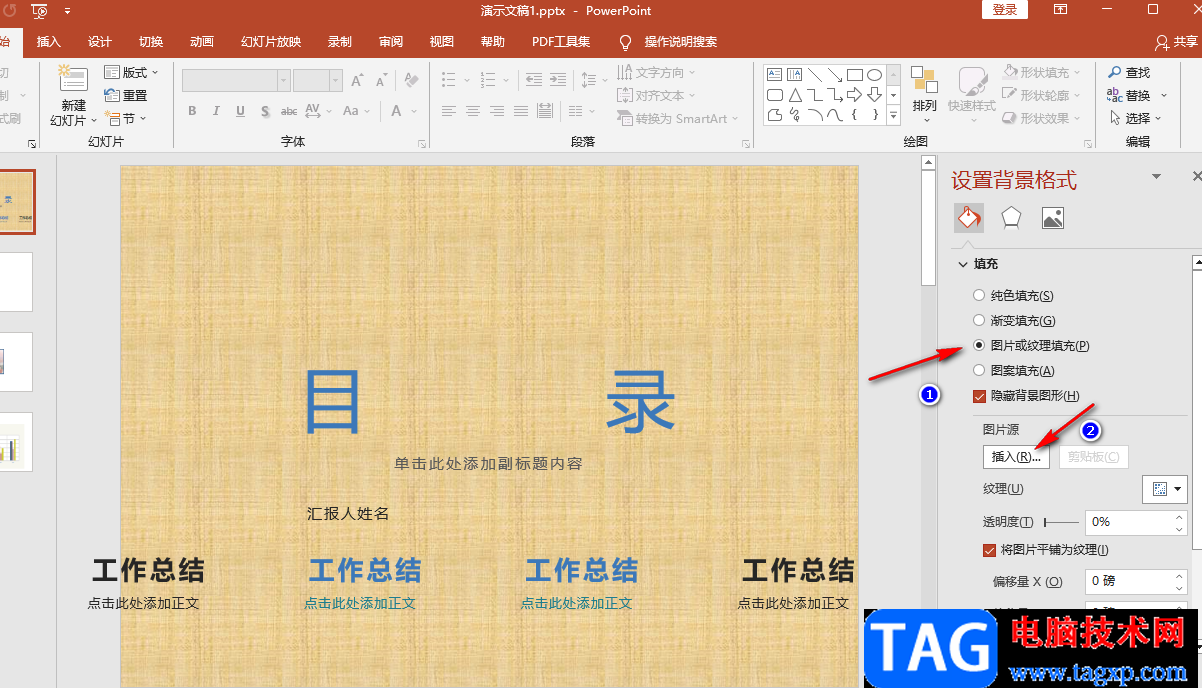1202x688 pixels.
Task: Click the Share 共享 button
Action: (1176, 42)
